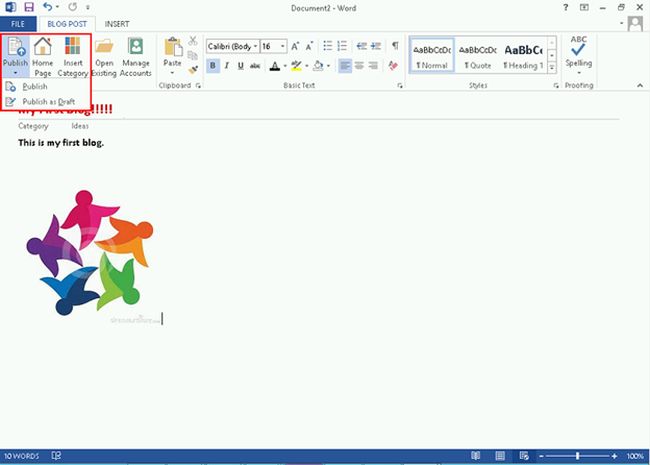The width and height of the screenshot is (650, 465).
Task: Switch to the INSERT tab
Action: point(117,24)
